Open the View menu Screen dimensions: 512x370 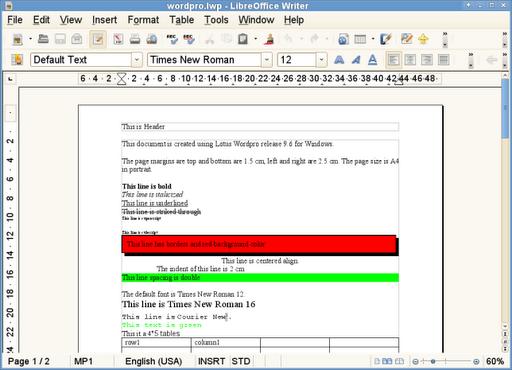71,20
